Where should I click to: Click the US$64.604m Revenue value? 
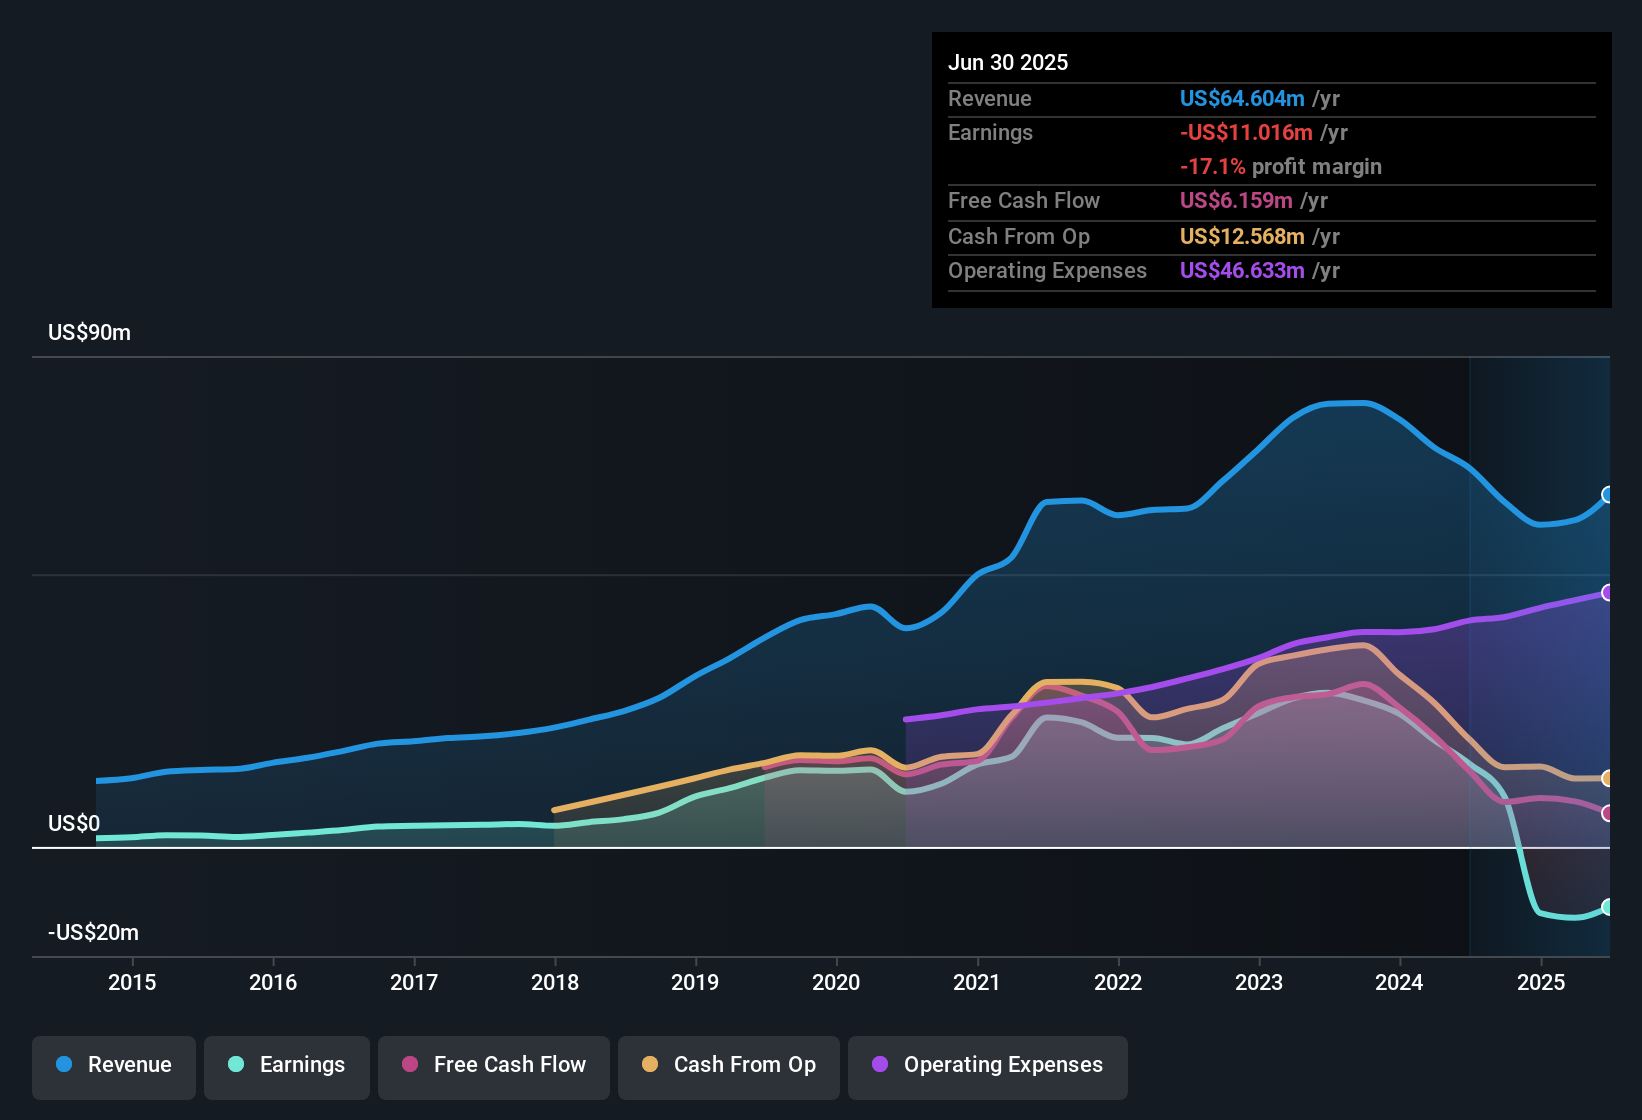pos(1241,98)
